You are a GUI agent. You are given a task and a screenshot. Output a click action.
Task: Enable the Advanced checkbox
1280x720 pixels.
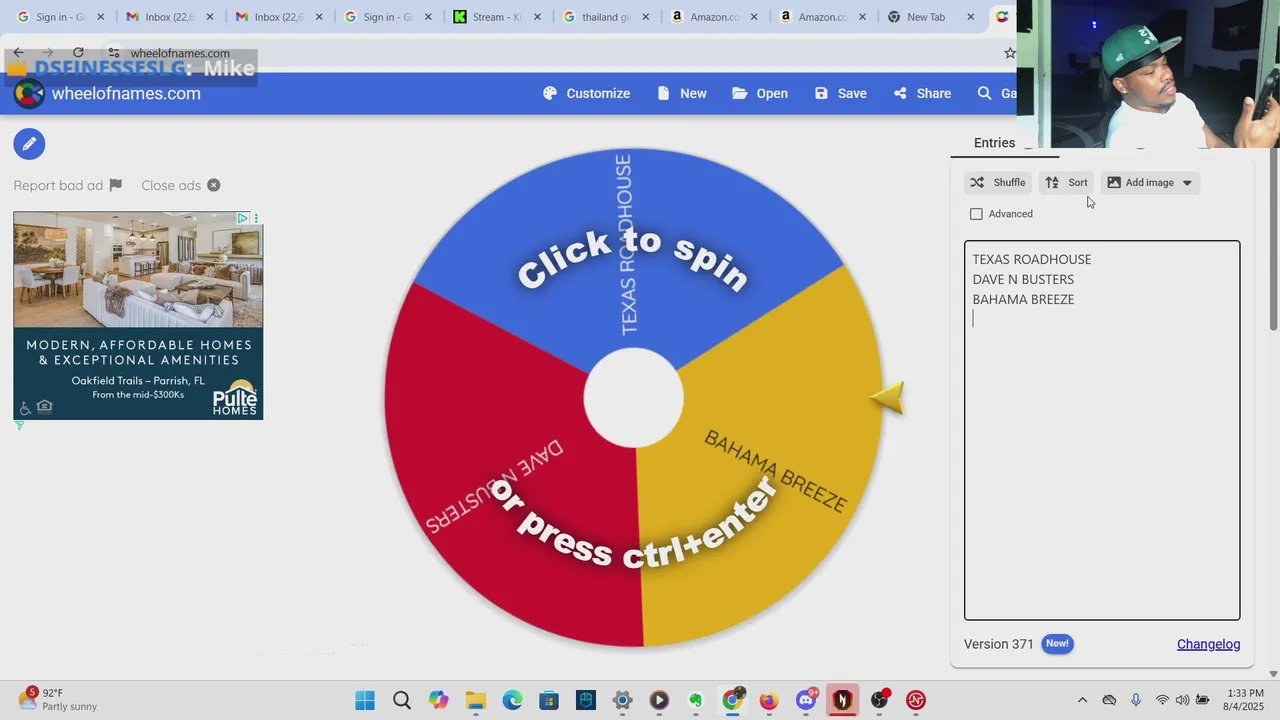(x=976, y=214)
